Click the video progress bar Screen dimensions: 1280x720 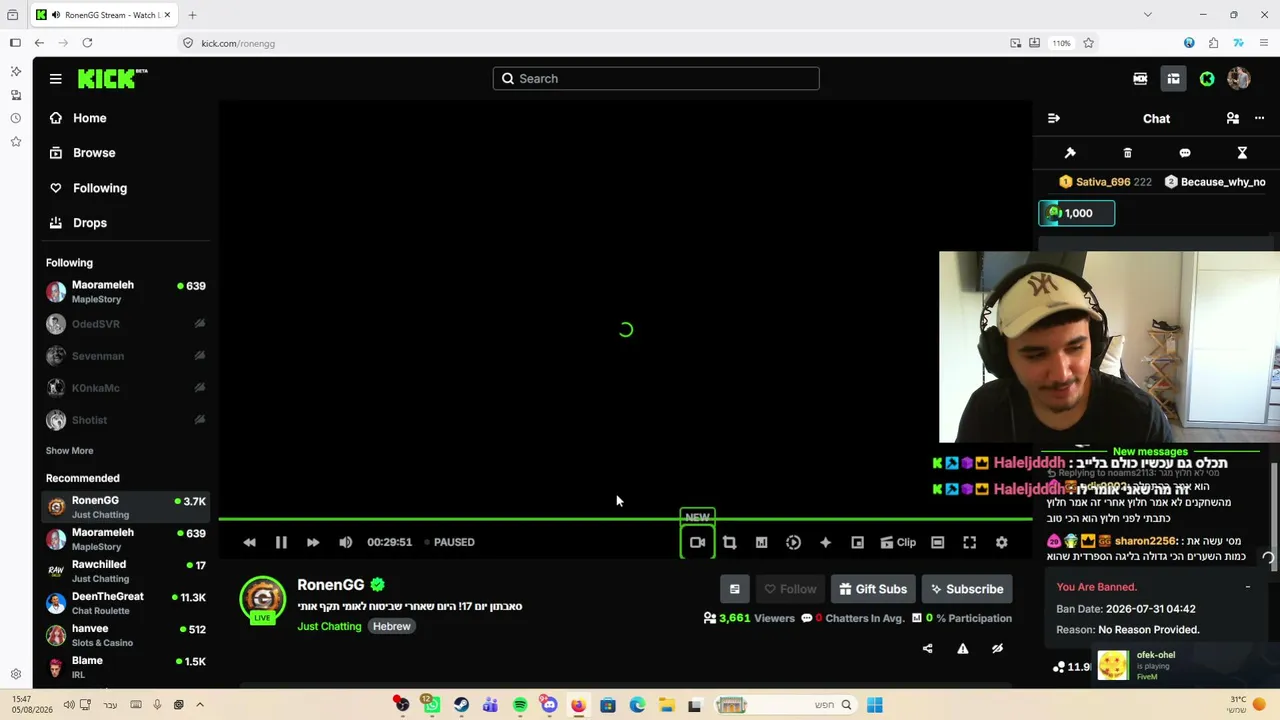point(625,519)
